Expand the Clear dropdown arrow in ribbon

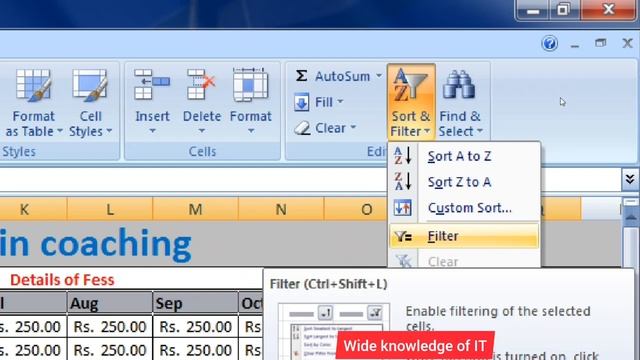point(353,128)
